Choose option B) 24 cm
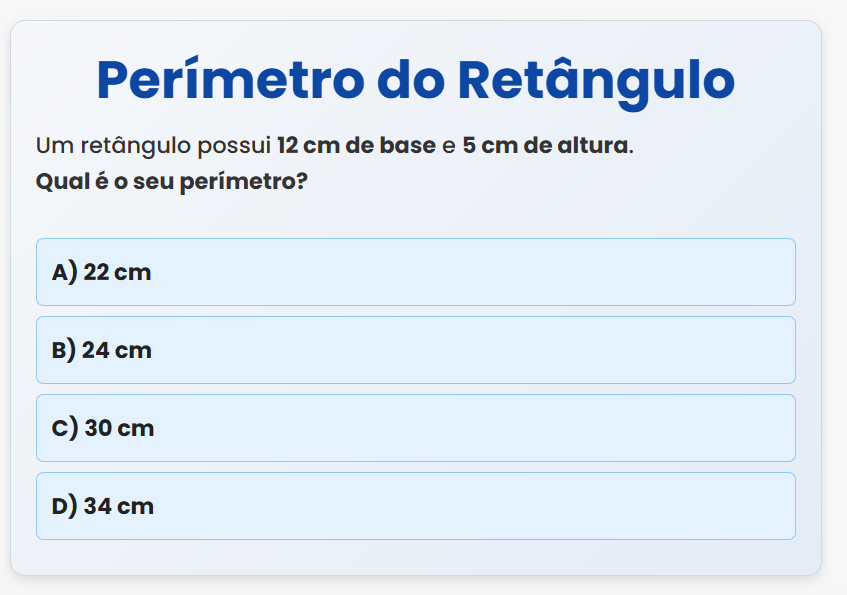 pyautogui.click(x=415, y=350)
